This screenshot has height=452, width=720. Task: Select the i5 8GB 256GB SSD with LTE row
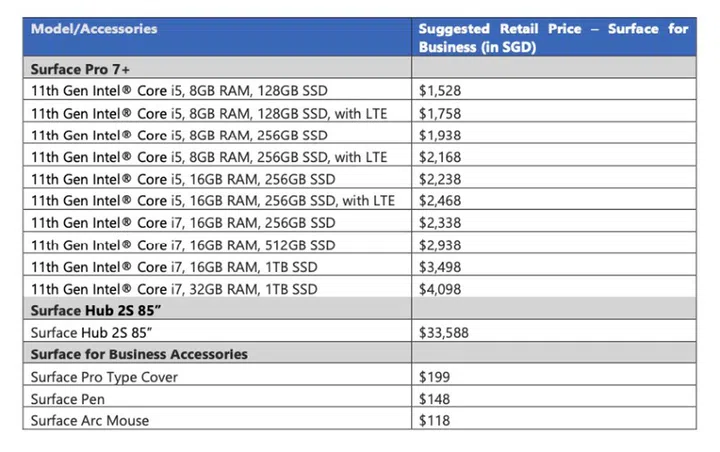coord(209,157)
